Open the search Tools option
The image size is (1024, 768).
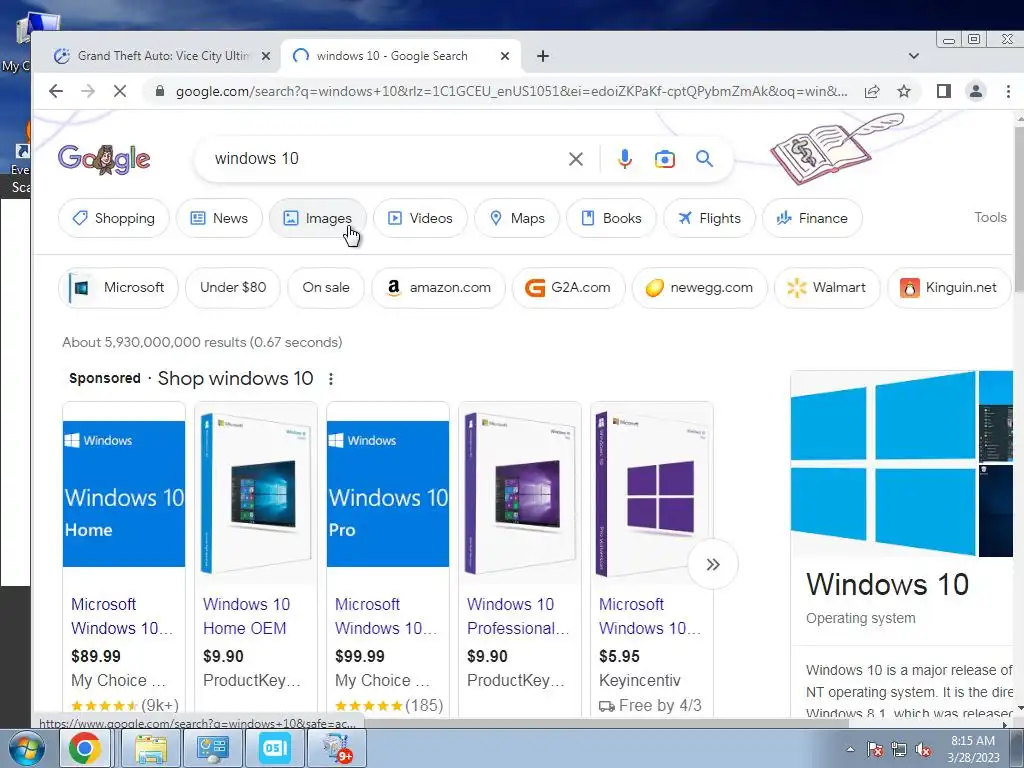pyautogui.click(x=990, y=217)
